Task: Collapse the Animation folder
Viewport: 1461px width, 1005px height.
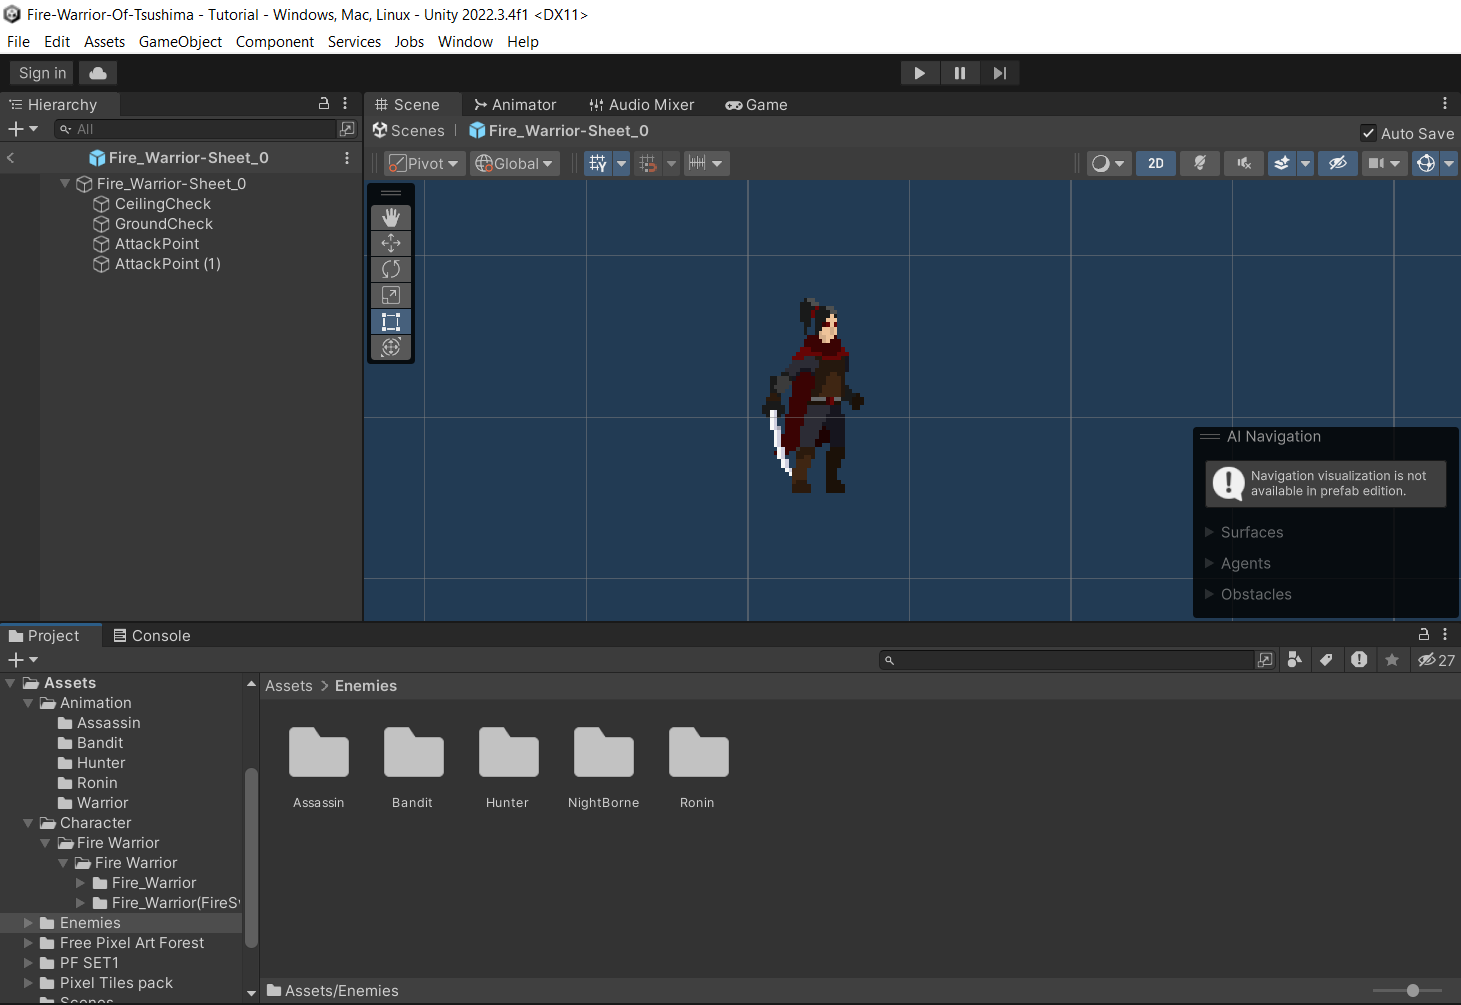Action: tap(28, 703)
